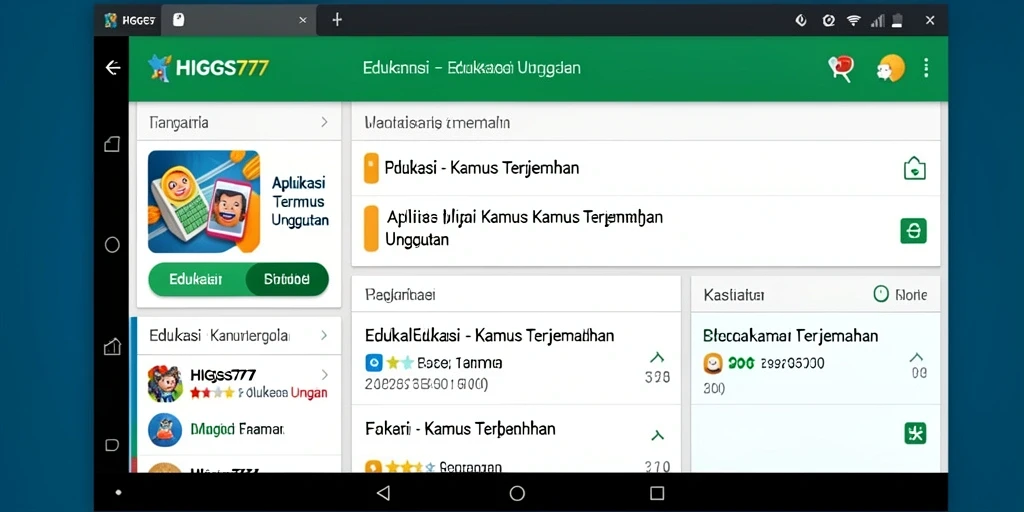Select the Edukasi pill segment
Image resolution: width=1024 pixels, height=512 pixels.
click(197, 280)
